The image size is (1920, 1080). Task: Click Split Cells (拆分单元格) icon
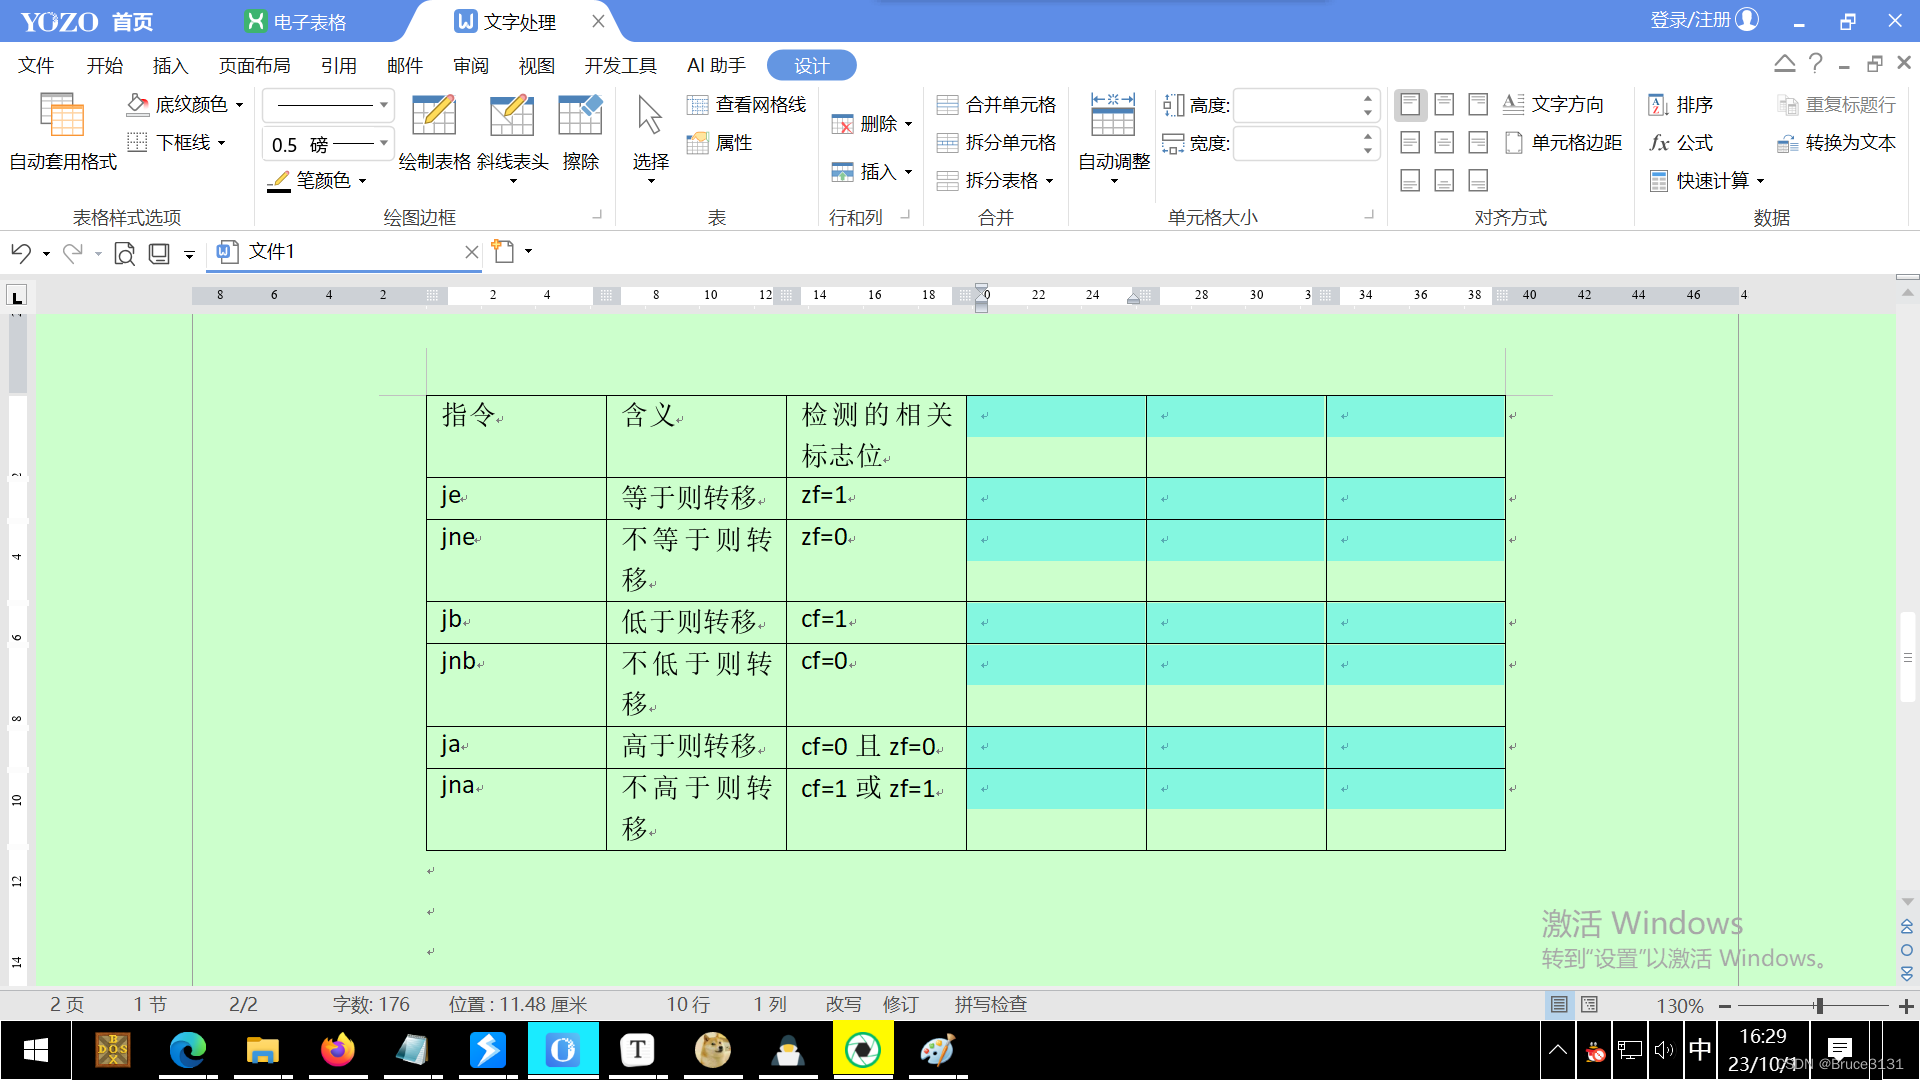947,143
